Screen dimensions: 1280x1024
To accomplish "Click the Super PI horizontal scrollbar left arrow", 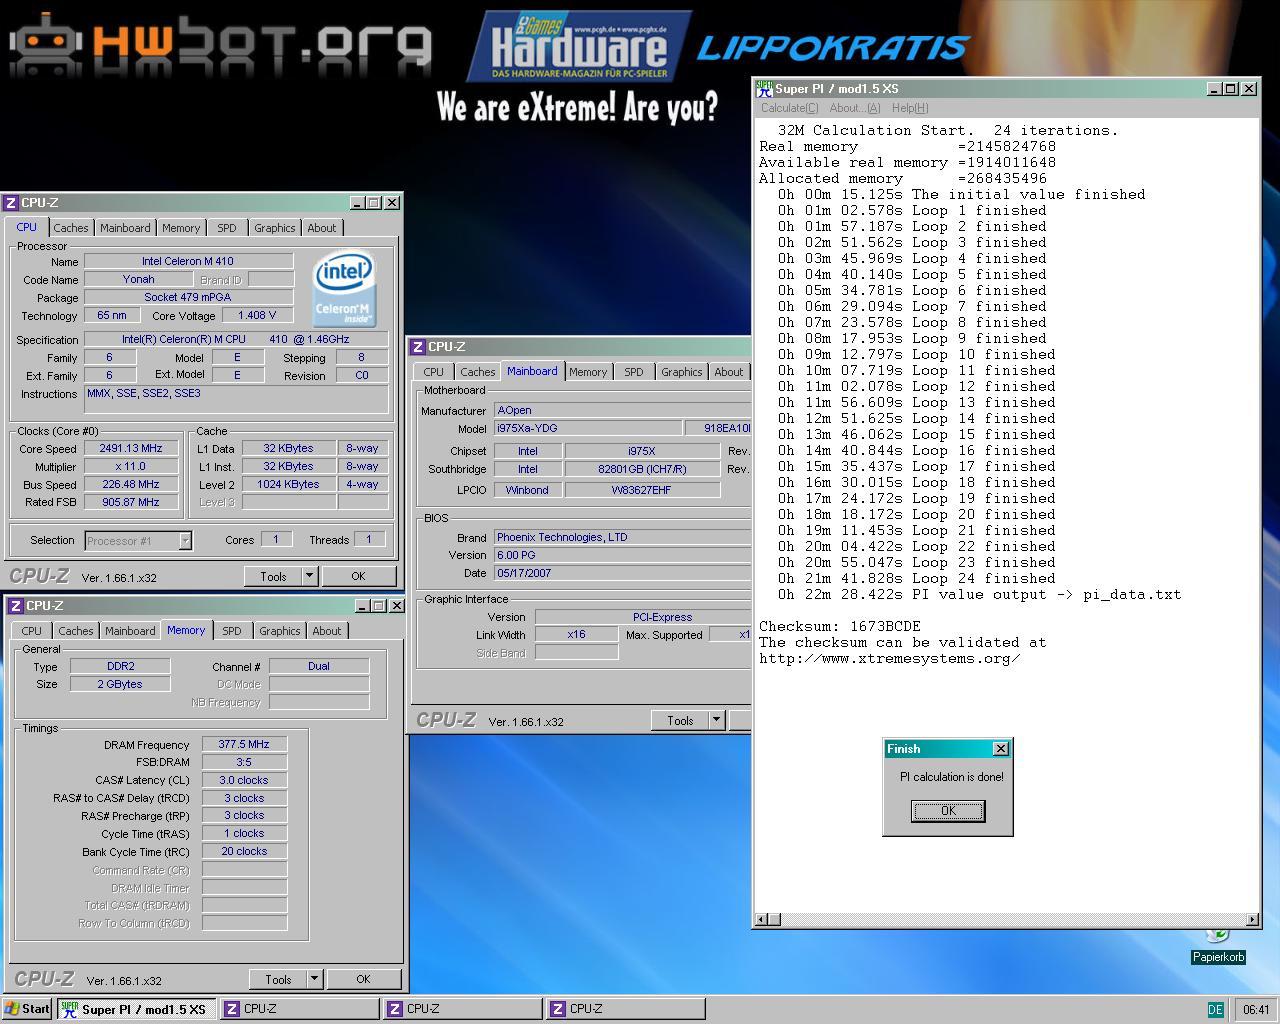I will pos(761,920).
